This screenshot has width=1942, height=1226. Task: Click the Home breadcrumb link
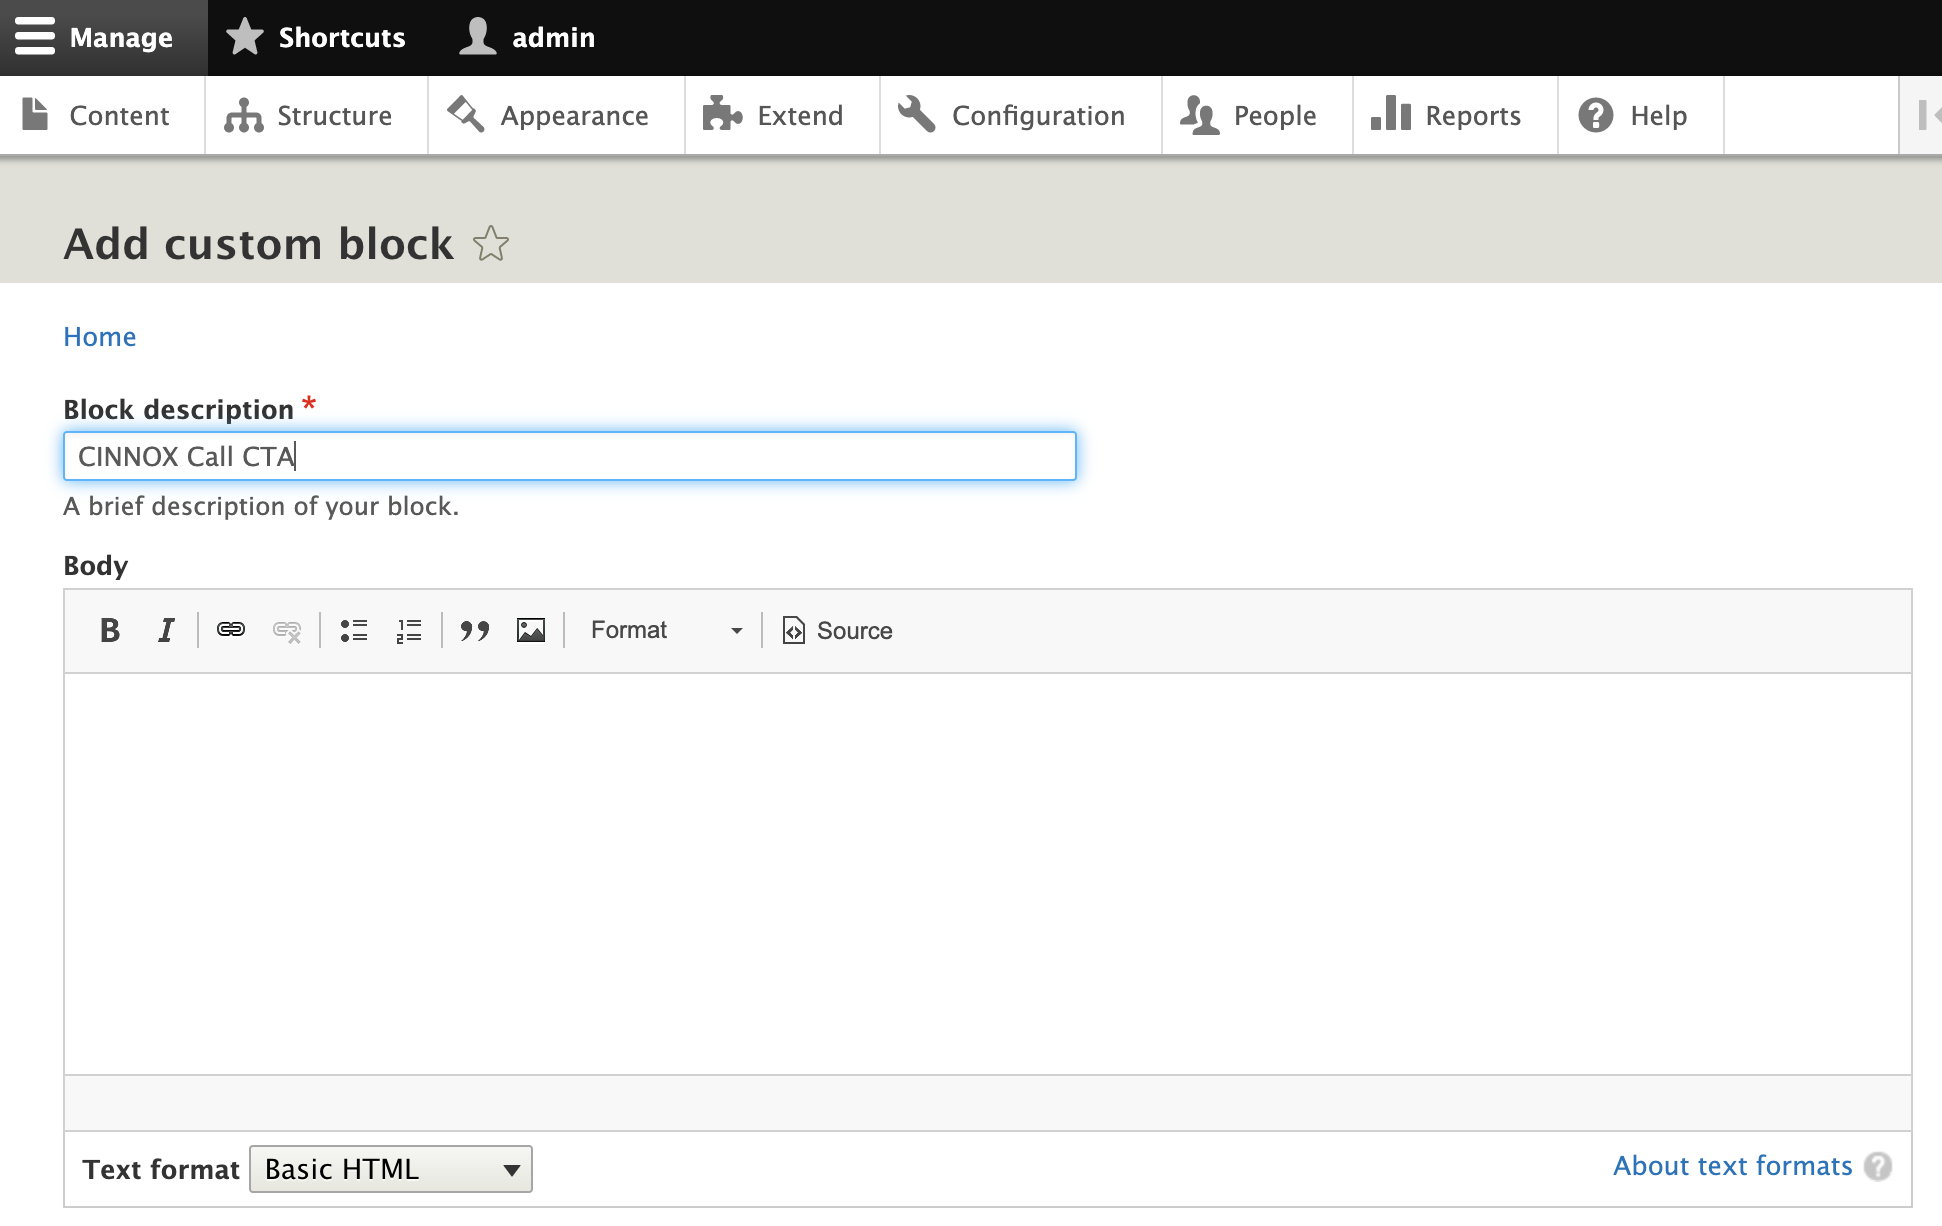point(99,337)
